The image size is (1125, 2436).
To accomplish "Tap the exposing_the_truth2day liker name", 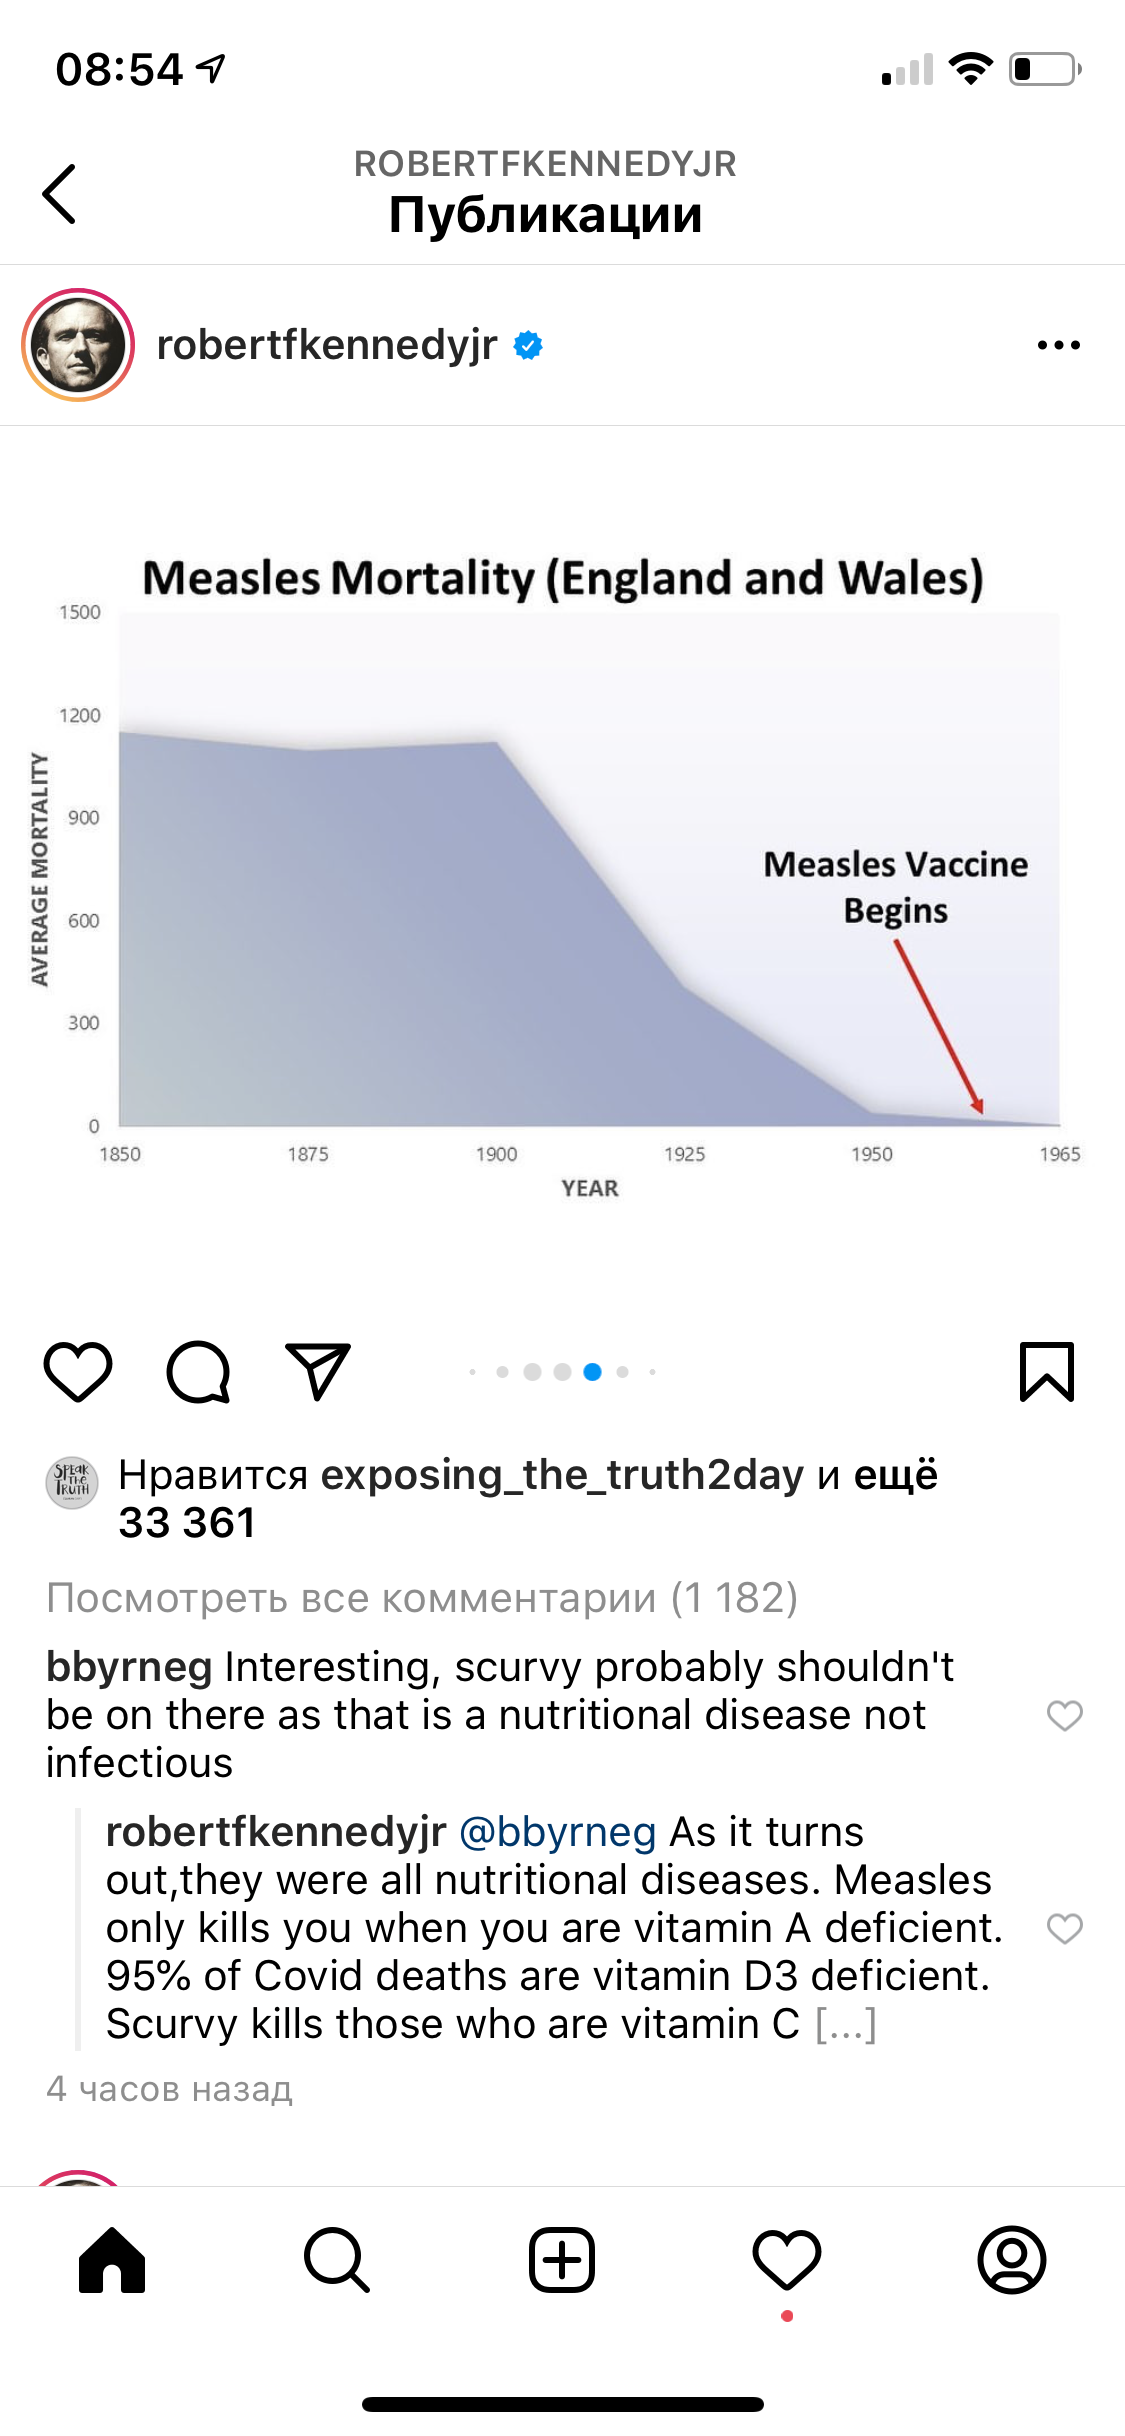I will tap(562, 1475).
